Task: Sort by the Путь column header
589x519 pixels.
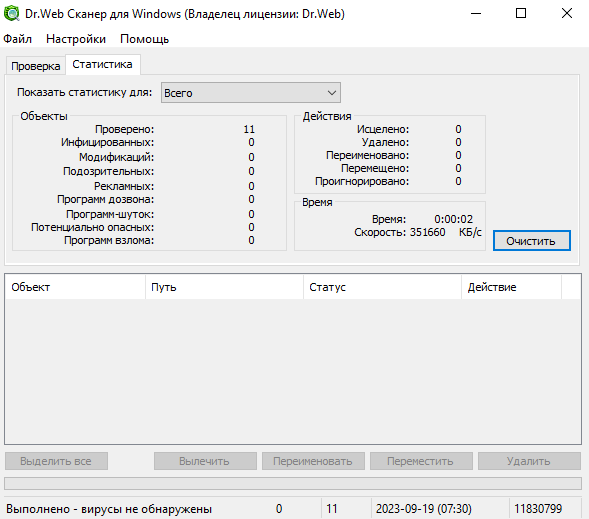Action: click(224, 287)
